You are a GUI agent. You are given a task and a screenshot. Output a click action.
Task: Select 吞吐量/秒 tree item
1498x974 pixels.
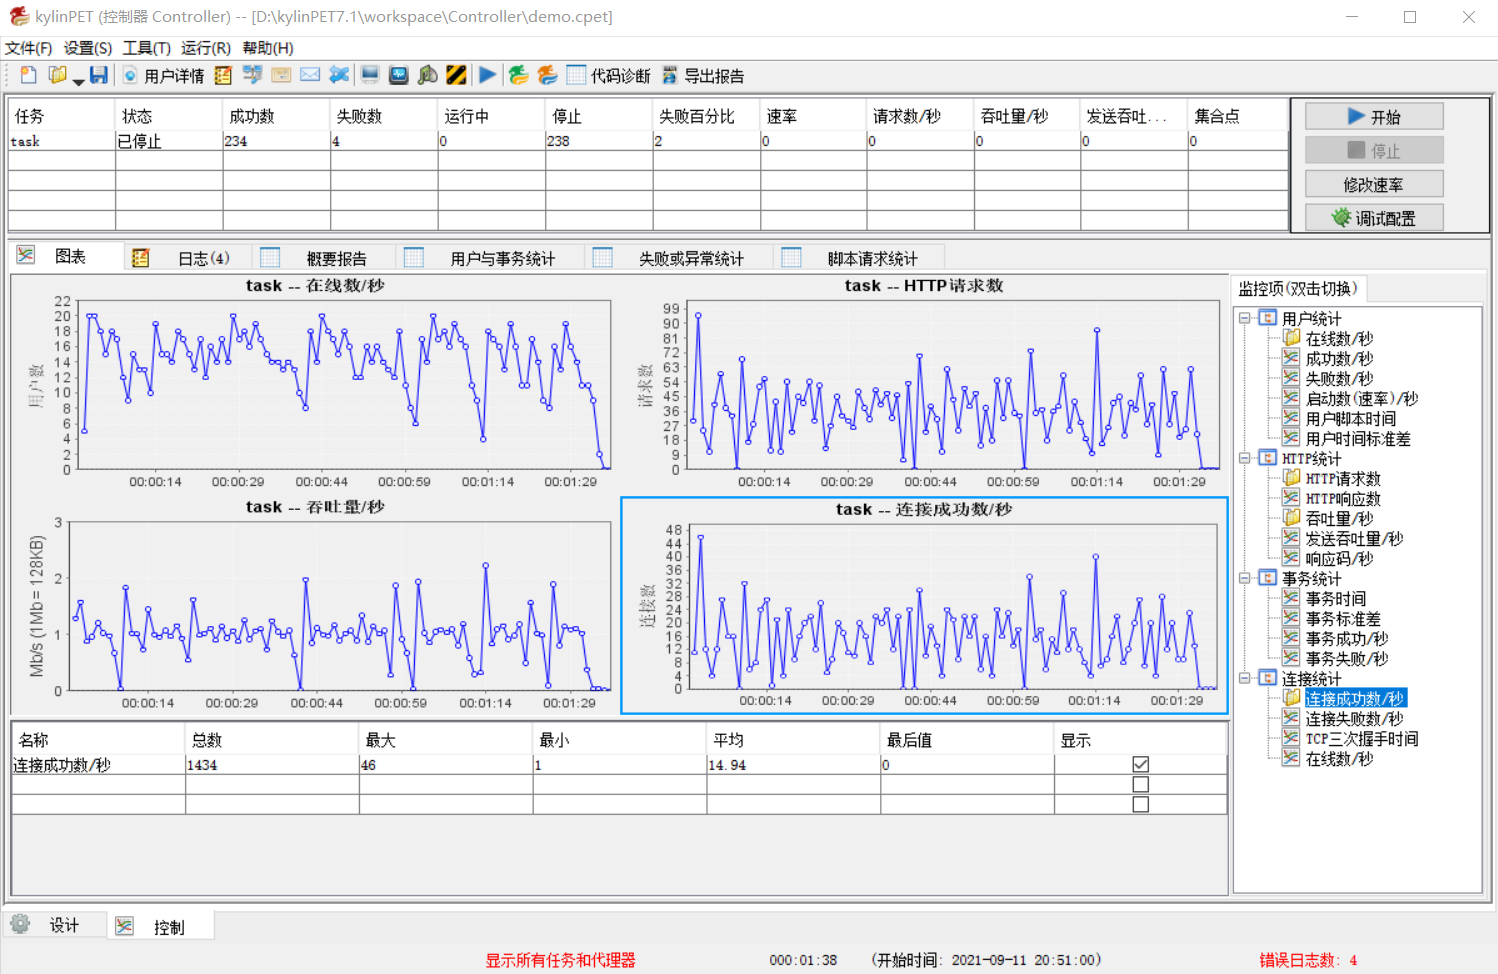[1339, 518]
